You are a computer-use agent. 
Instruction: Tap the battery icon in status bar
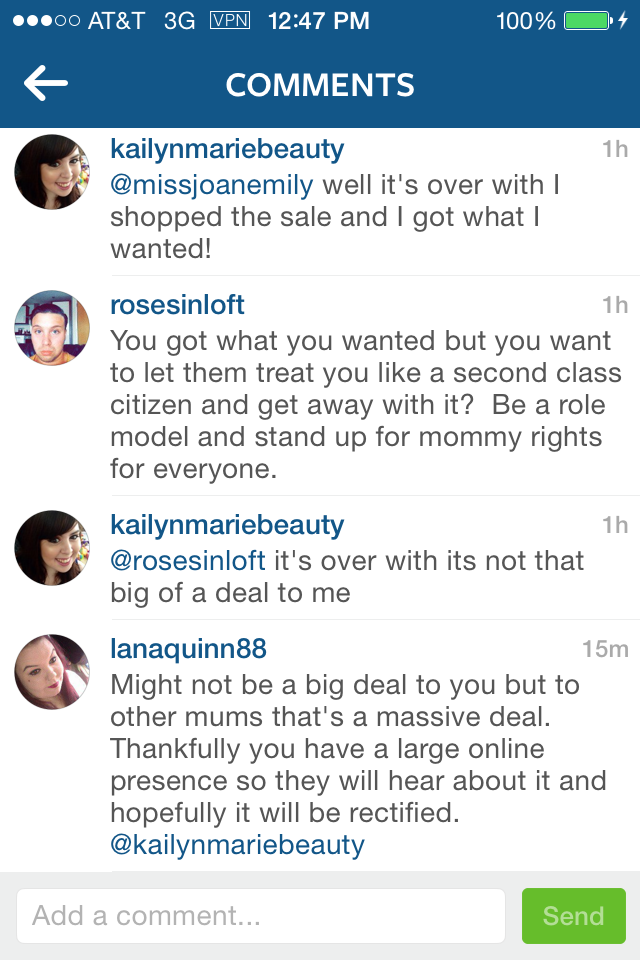click(x=587, y=20)
